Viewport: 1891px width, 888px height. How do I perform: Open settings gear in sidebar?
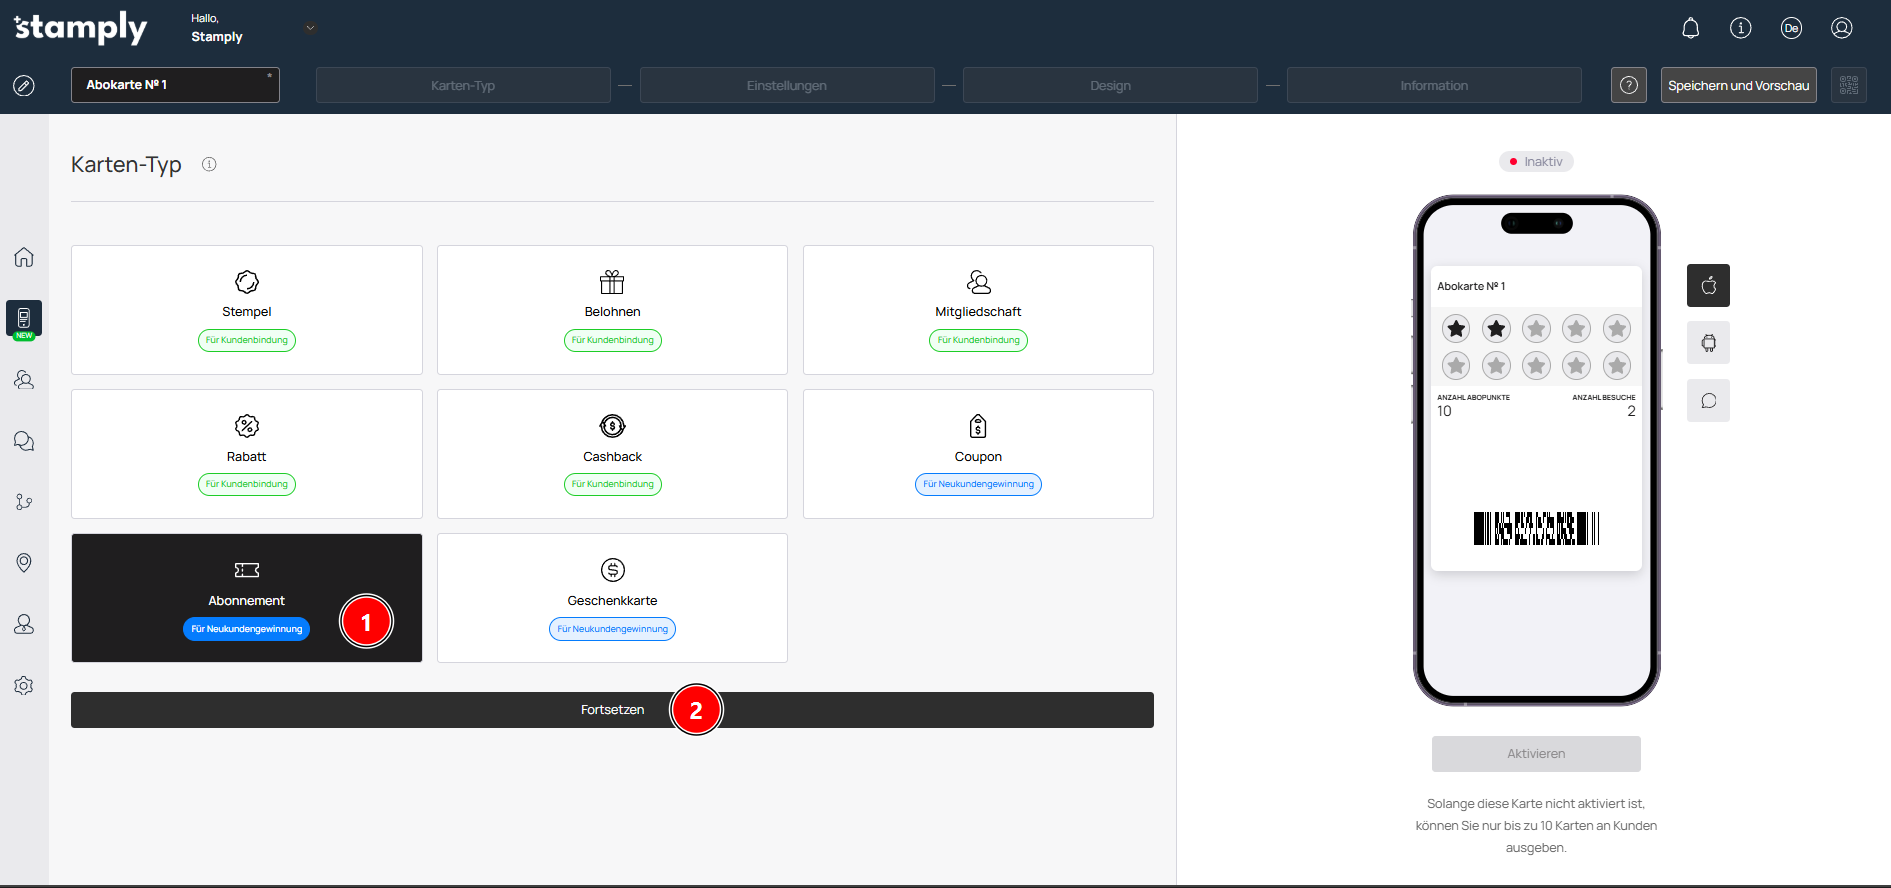(24, 686)
